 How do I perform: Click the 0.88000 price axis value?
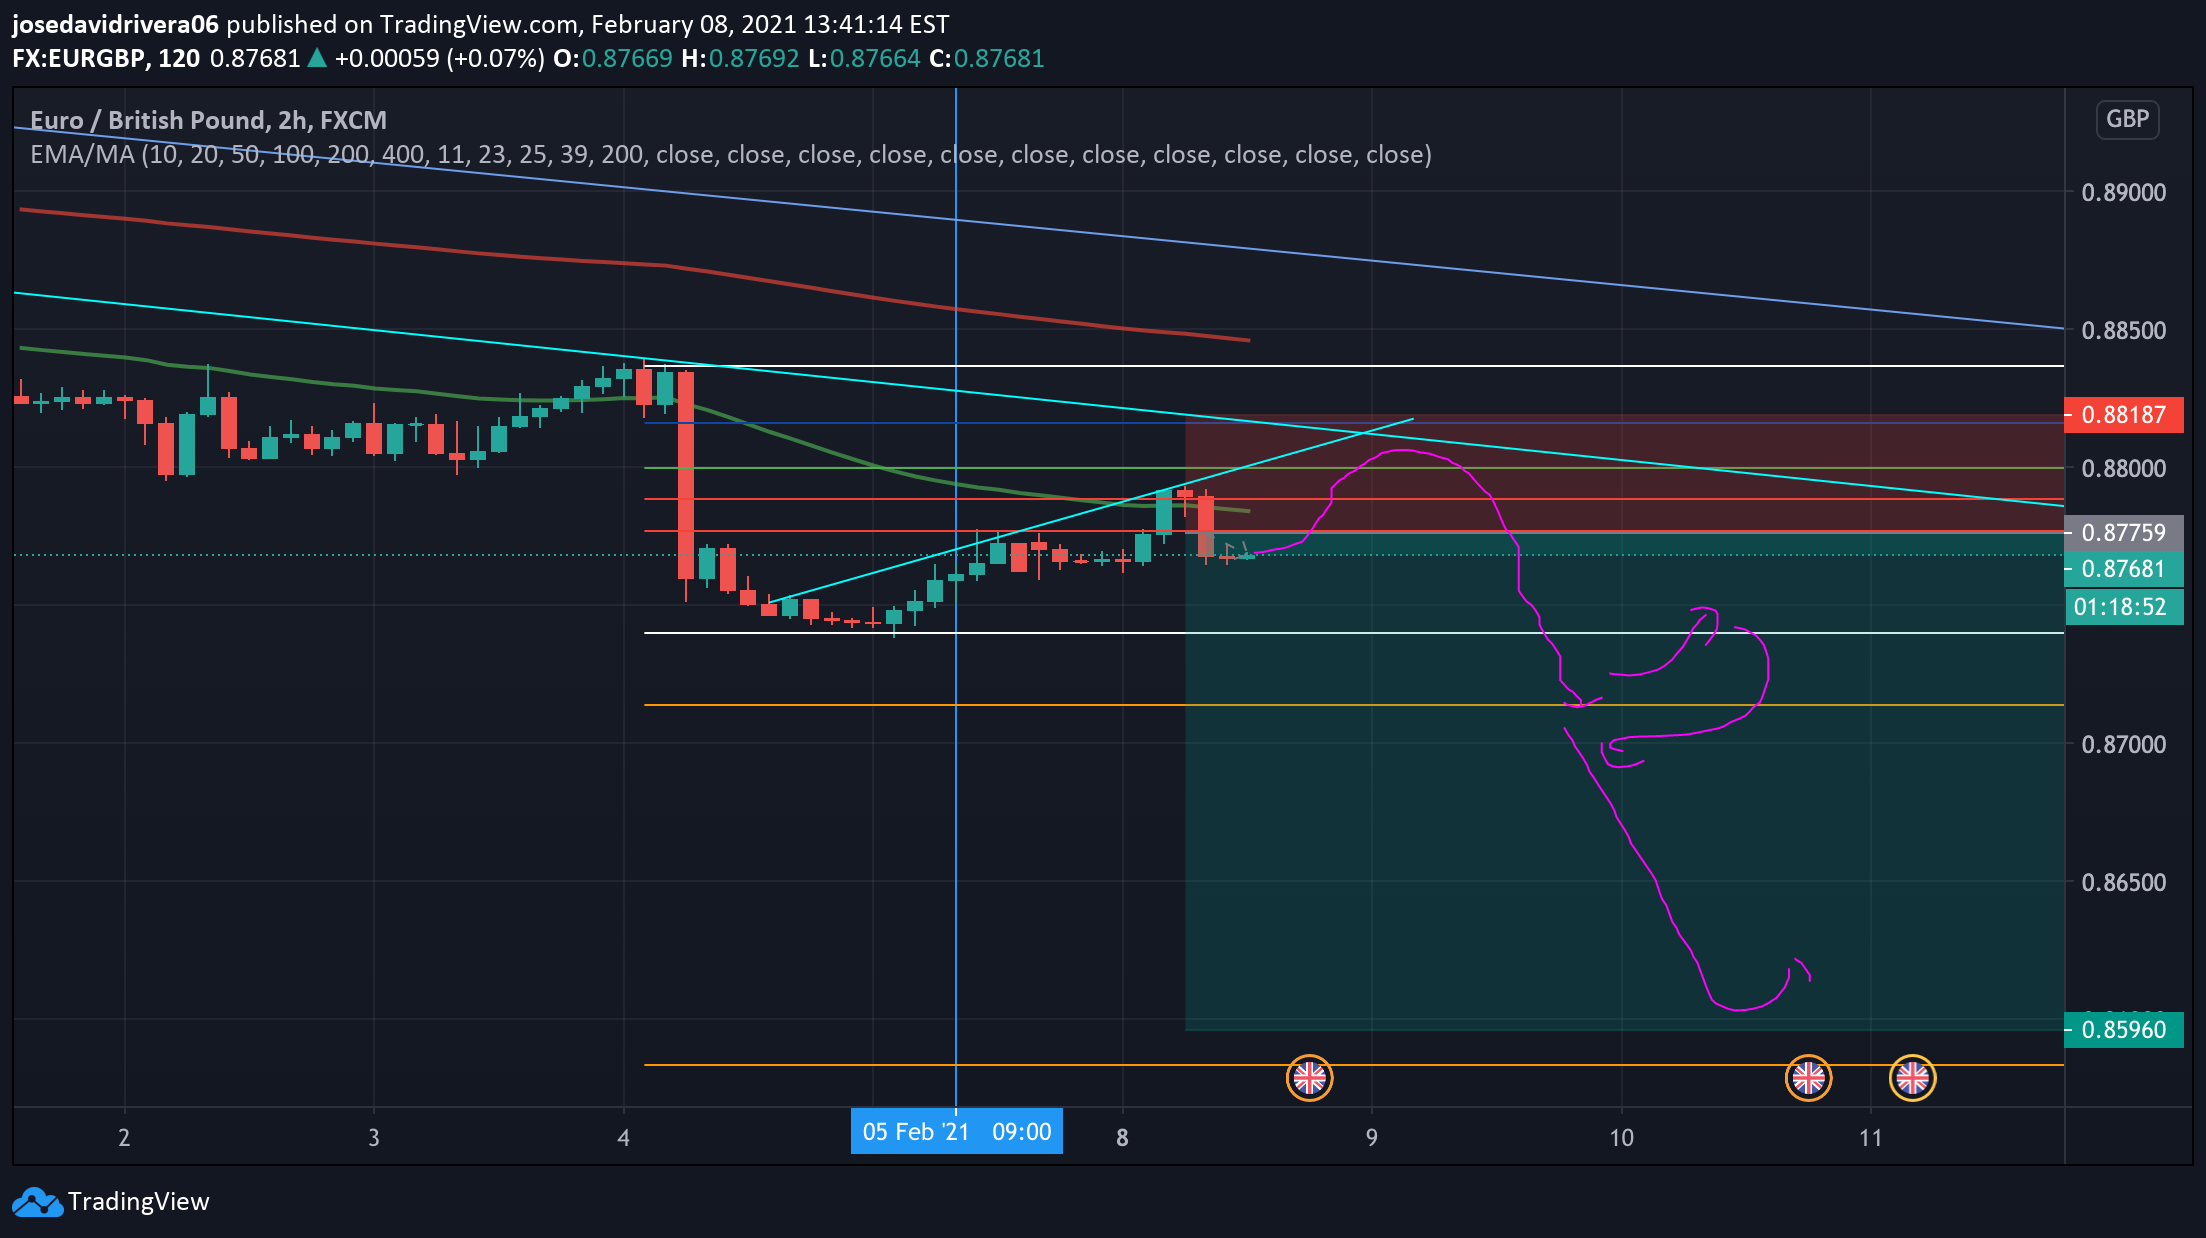pos(2123,469)
